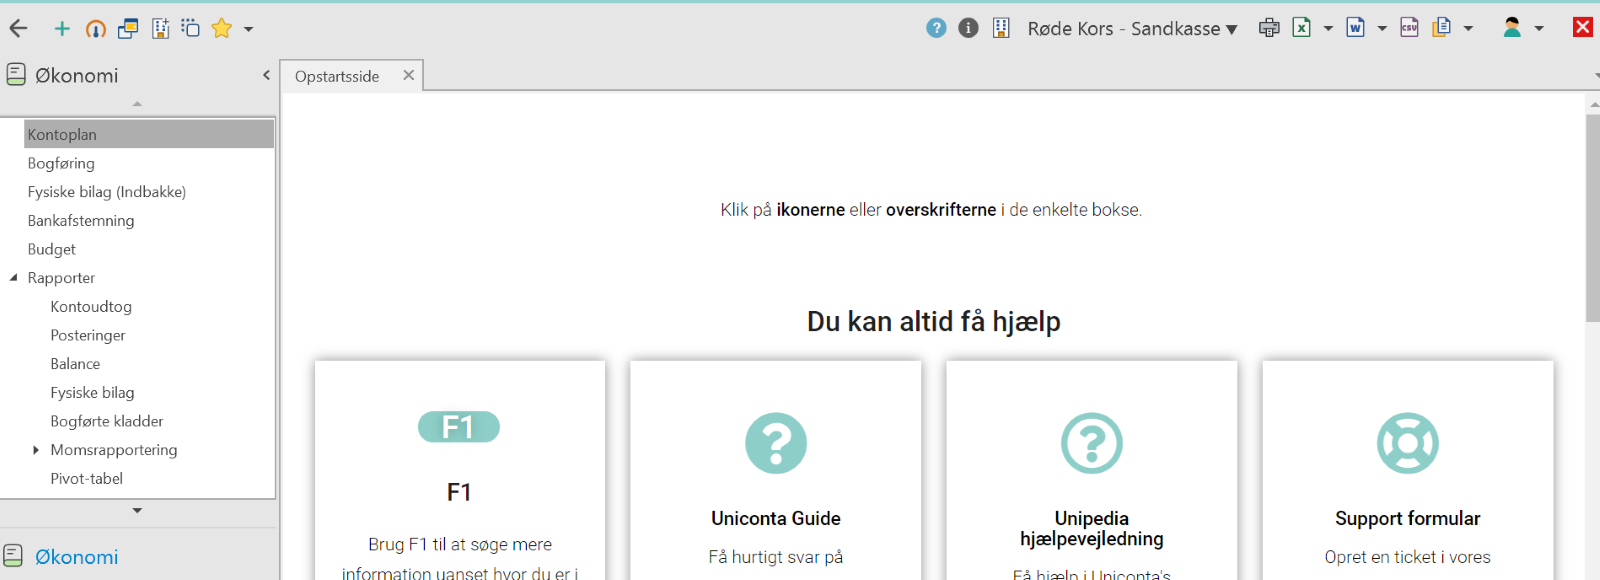This screenshot has width=1600, height=580.
Task: Expand the Momsrapportering node arrow
Action: (36, 450)
